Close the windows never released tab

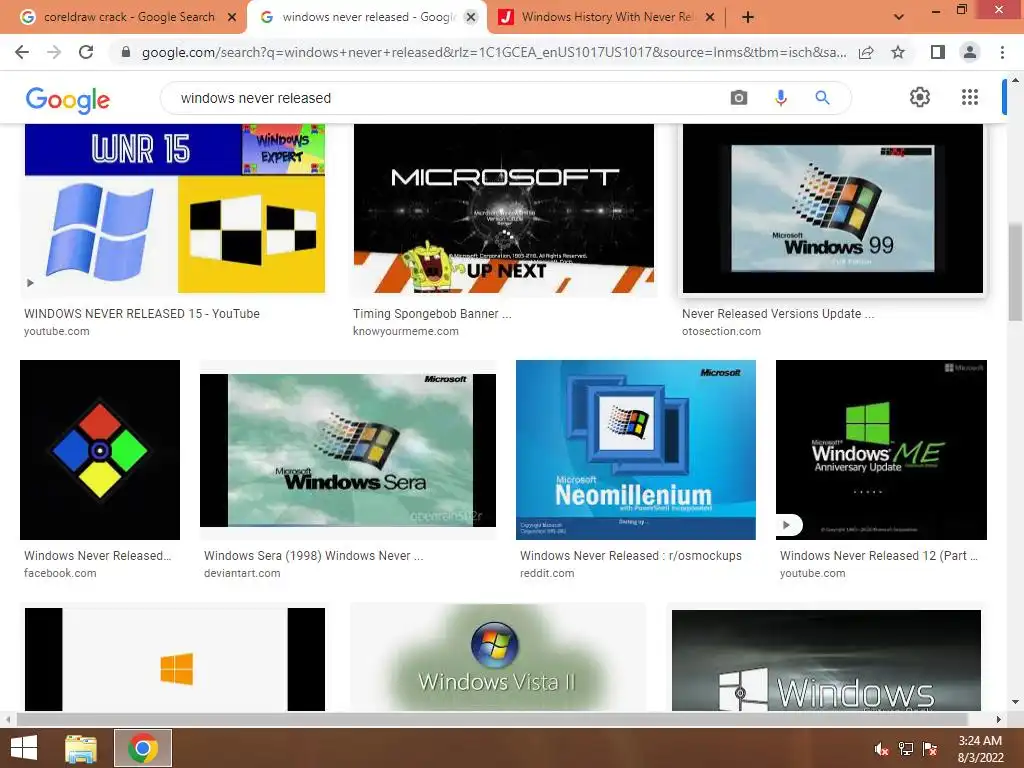471,17
